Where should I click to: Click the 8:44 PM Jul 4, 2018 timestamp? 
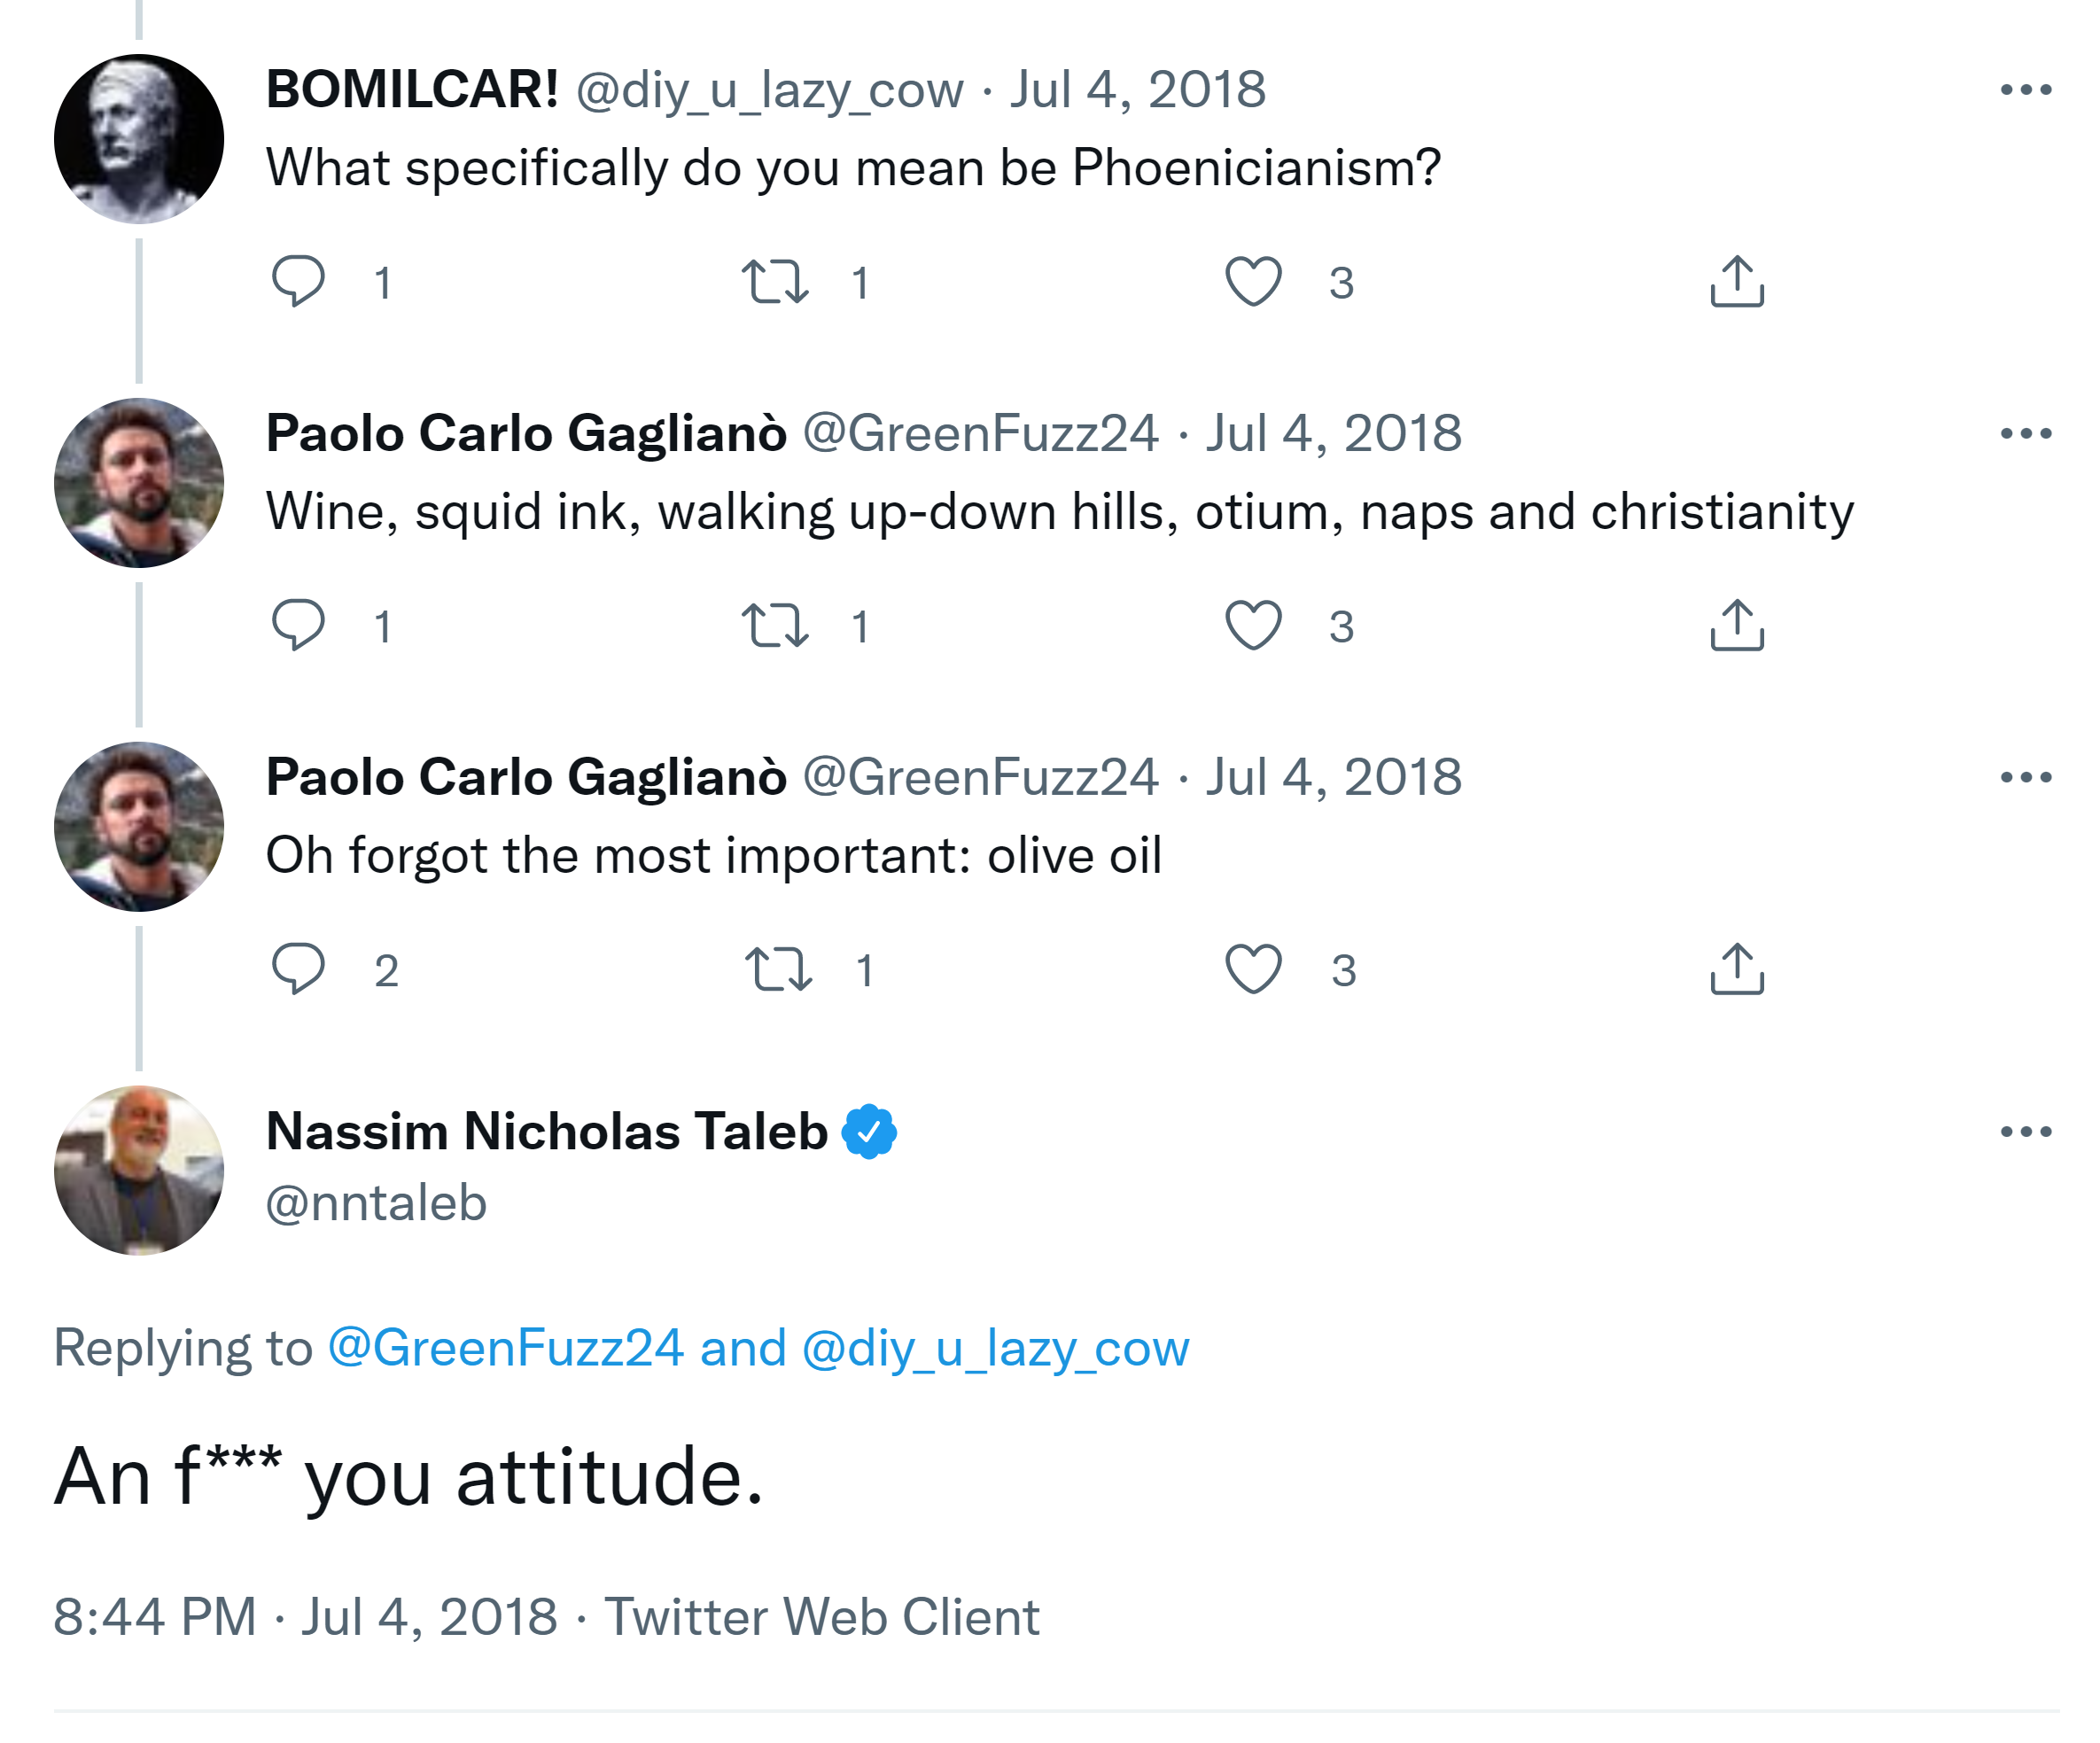tap(305, 1617)
